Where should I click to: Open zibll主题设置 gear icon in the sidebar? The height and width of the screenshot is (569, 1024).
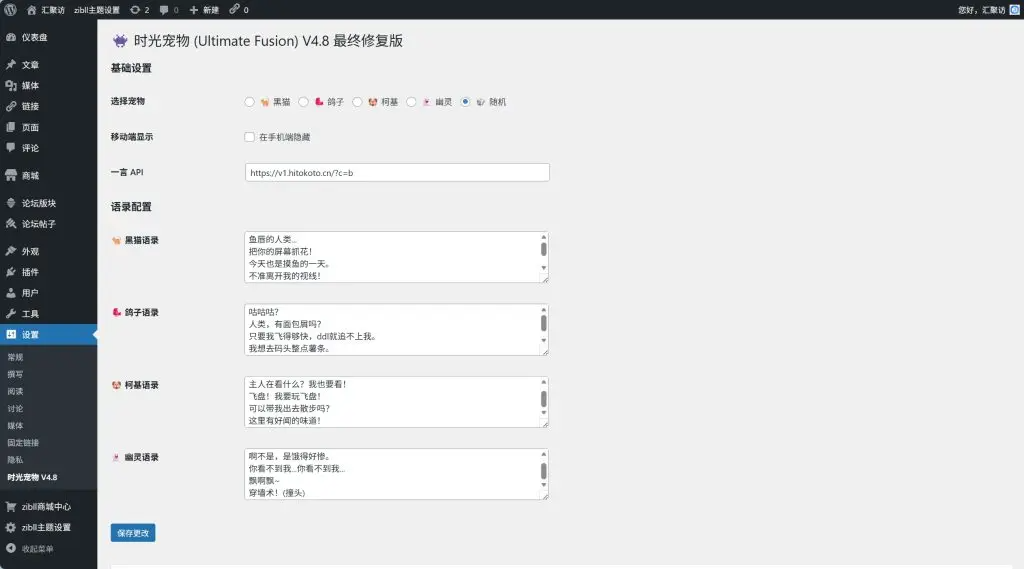pos(11,527)
